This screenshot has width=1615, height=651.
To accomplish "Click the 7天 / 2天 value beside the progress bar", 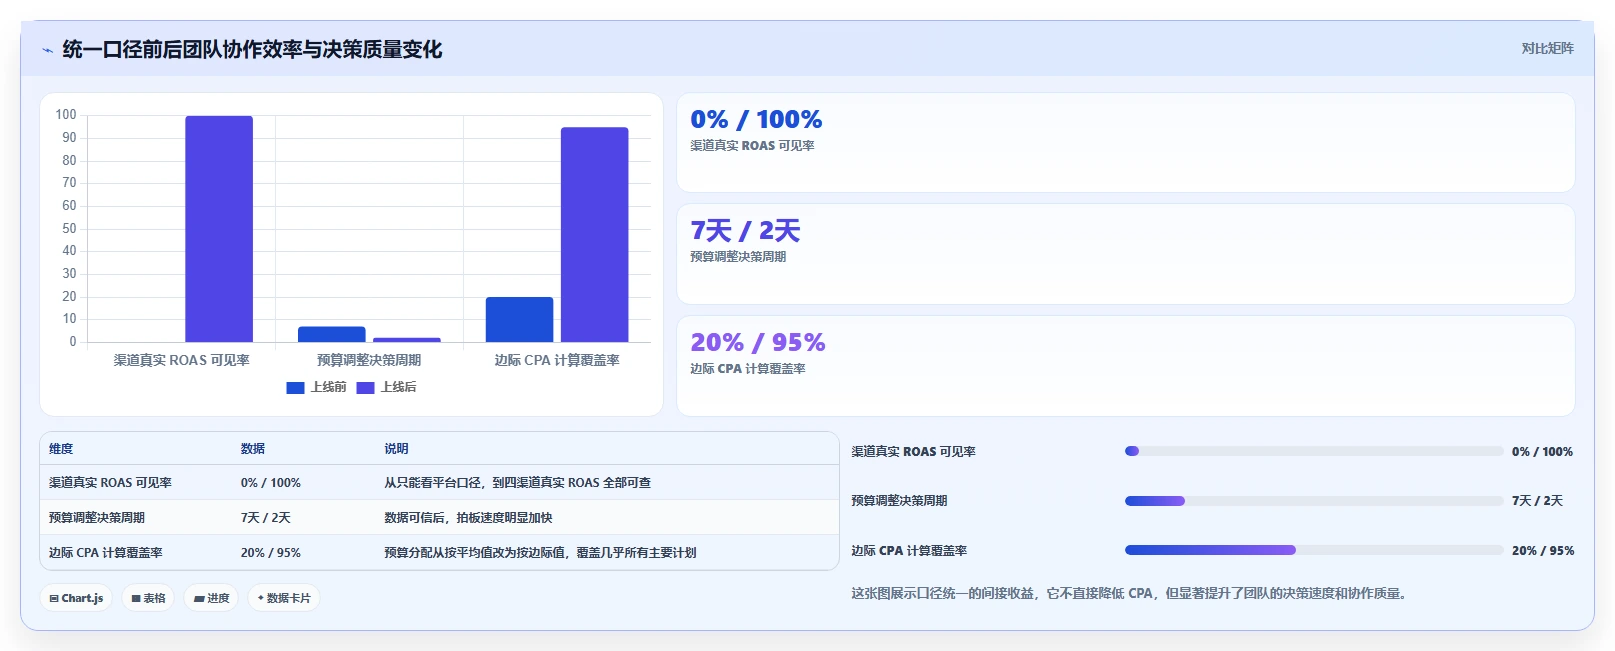I will [x=1537, y=501].
